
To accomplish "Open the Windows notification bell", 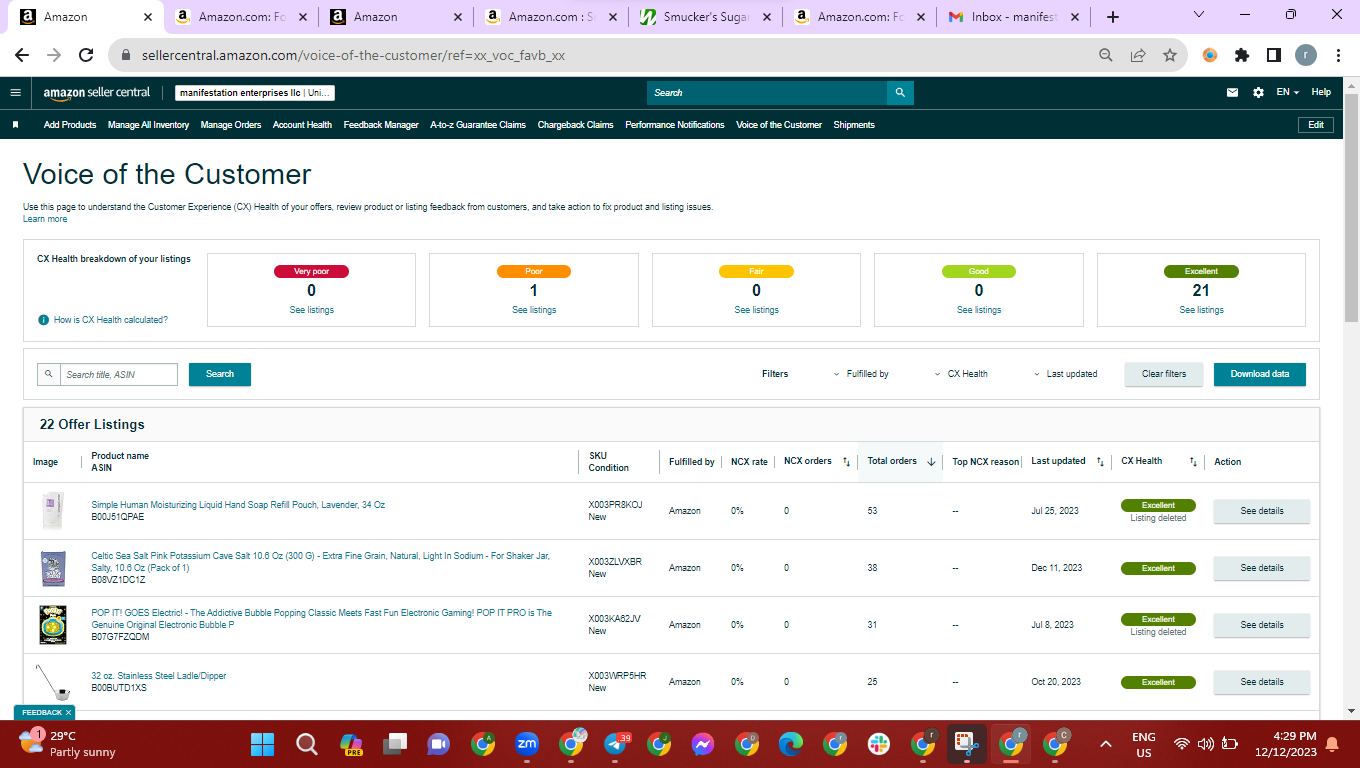I will point(1332,744).
